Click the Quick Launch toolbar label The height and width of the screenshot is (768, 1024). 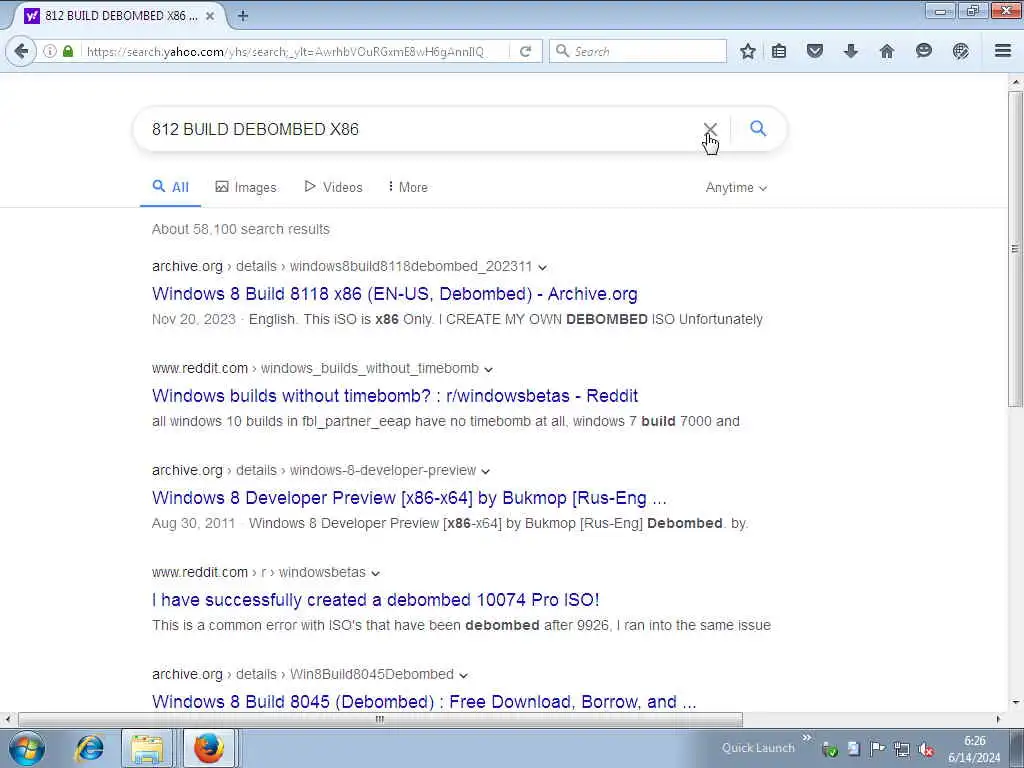tap(758, 748)
